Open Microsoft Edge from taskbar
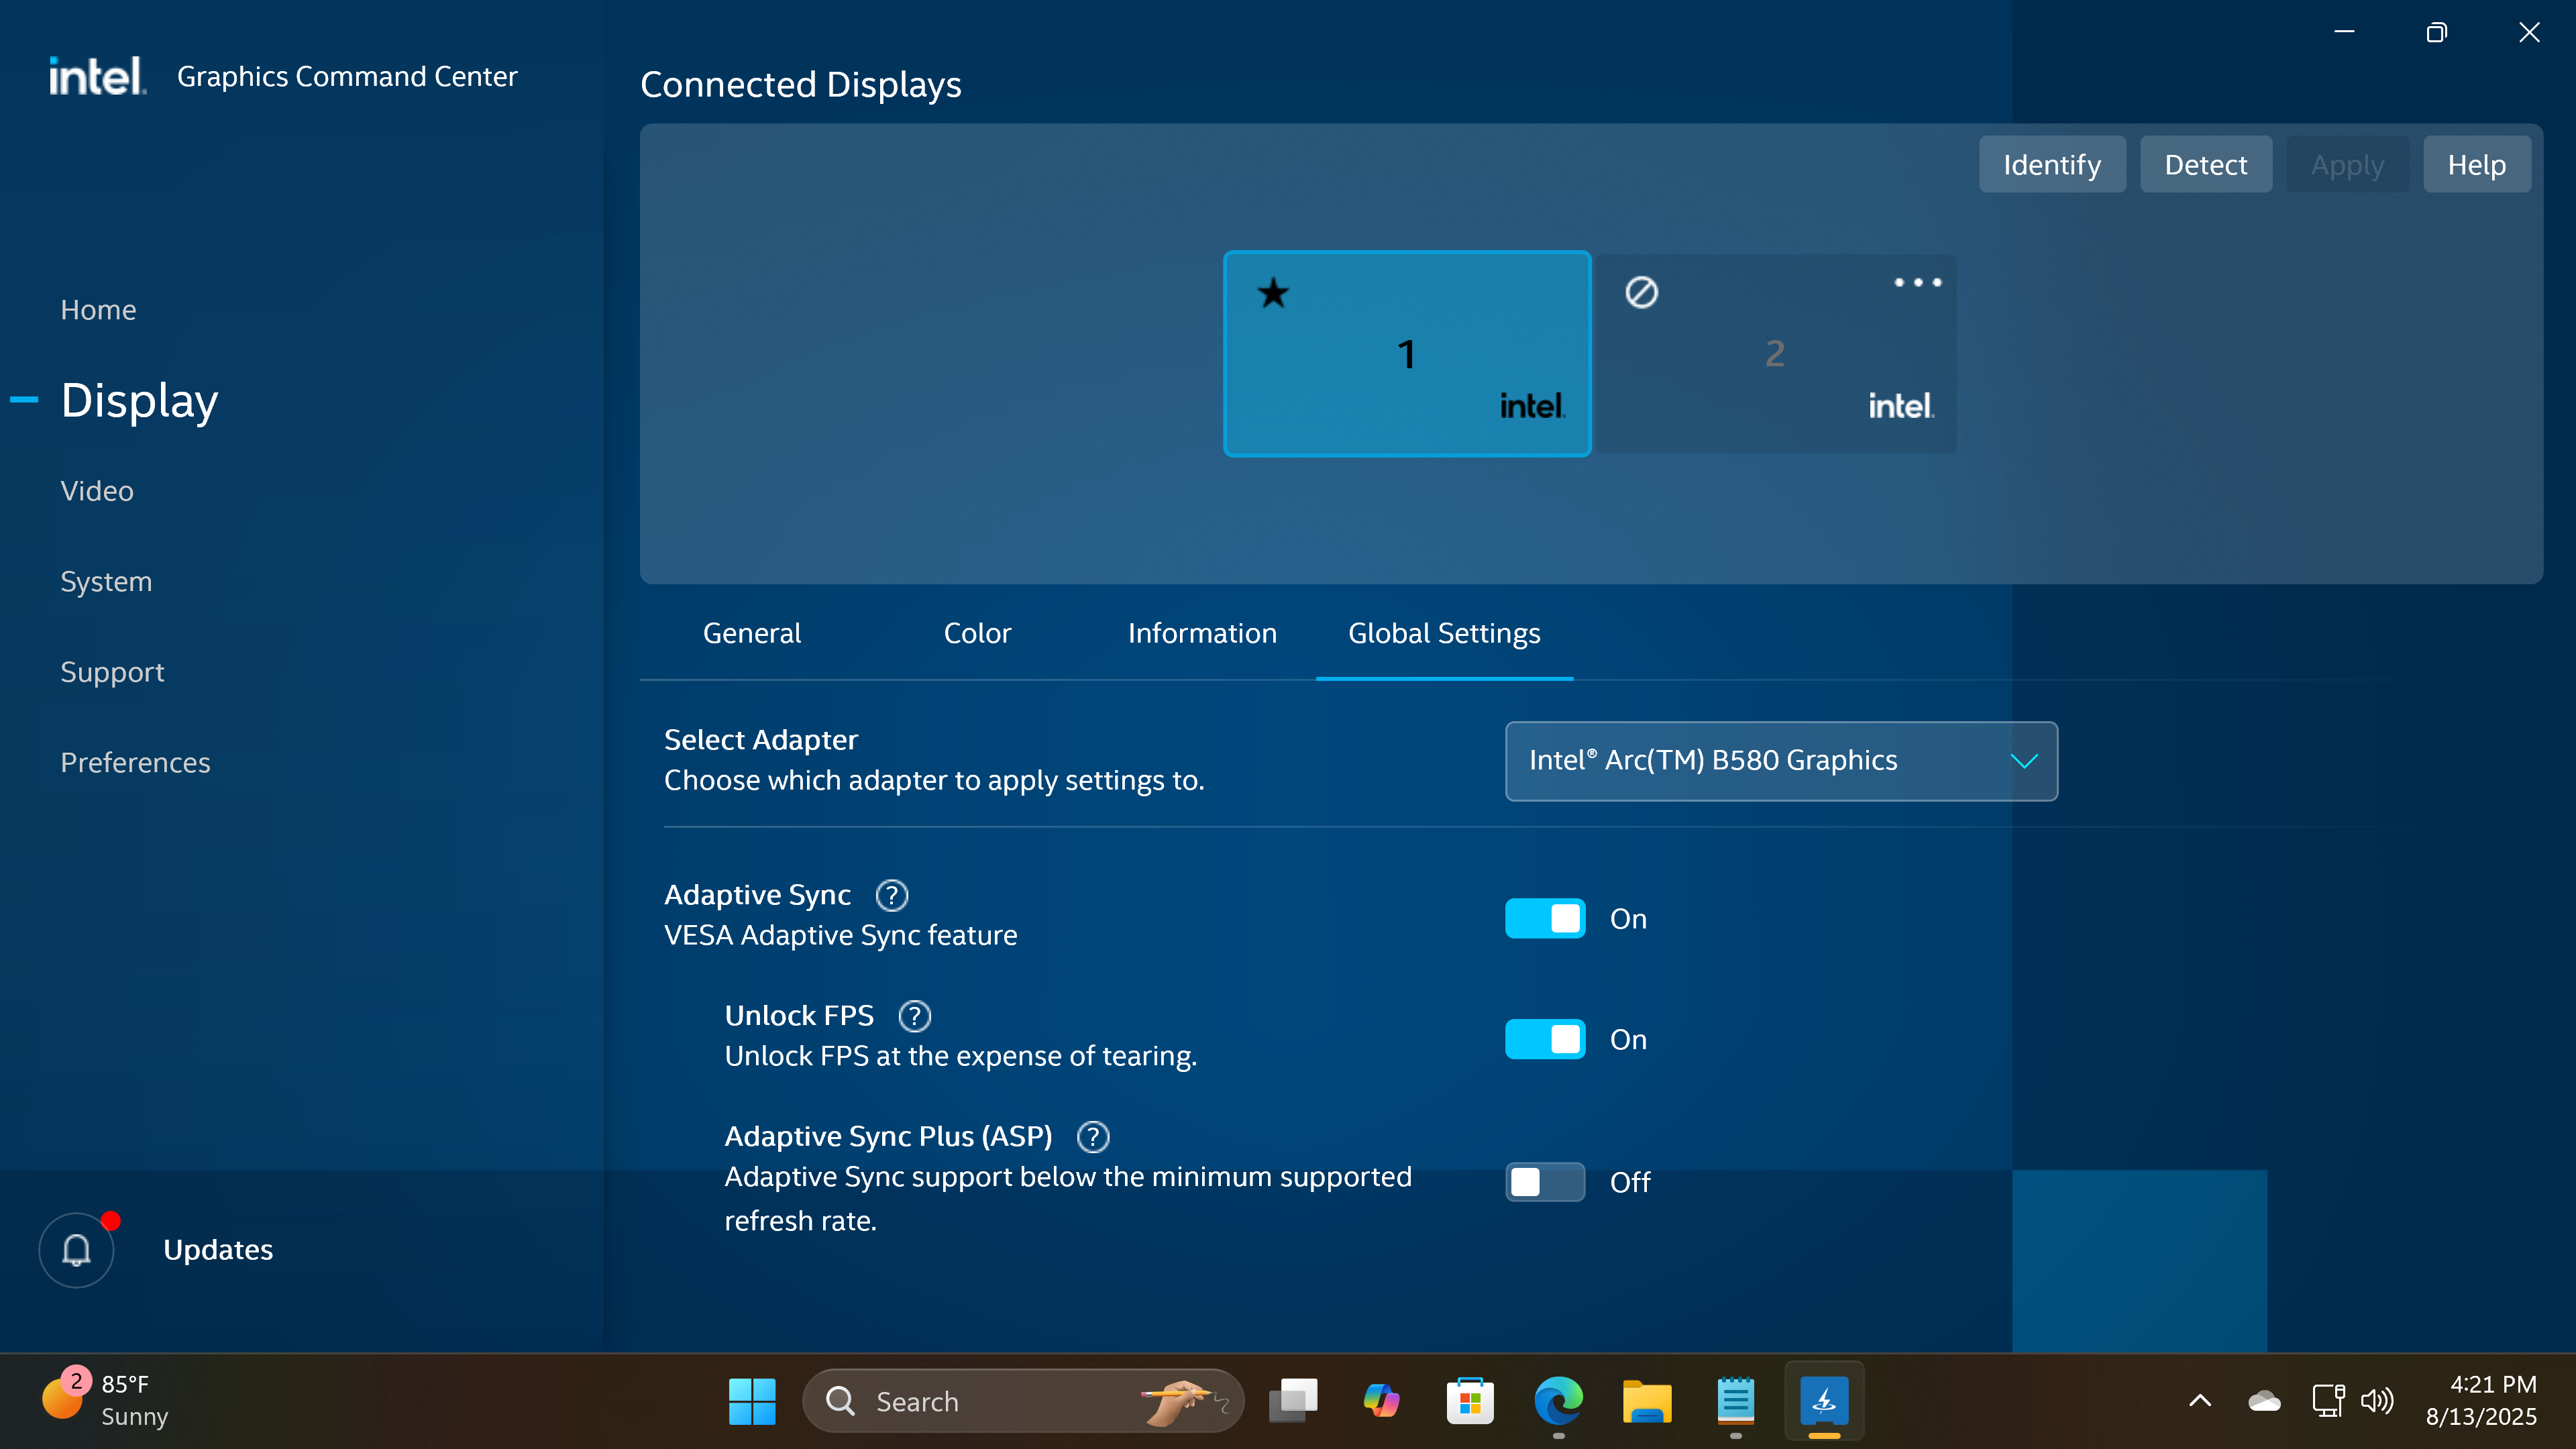2576x1449 pixels. pyautogui.click(x=1559, y=1401)
